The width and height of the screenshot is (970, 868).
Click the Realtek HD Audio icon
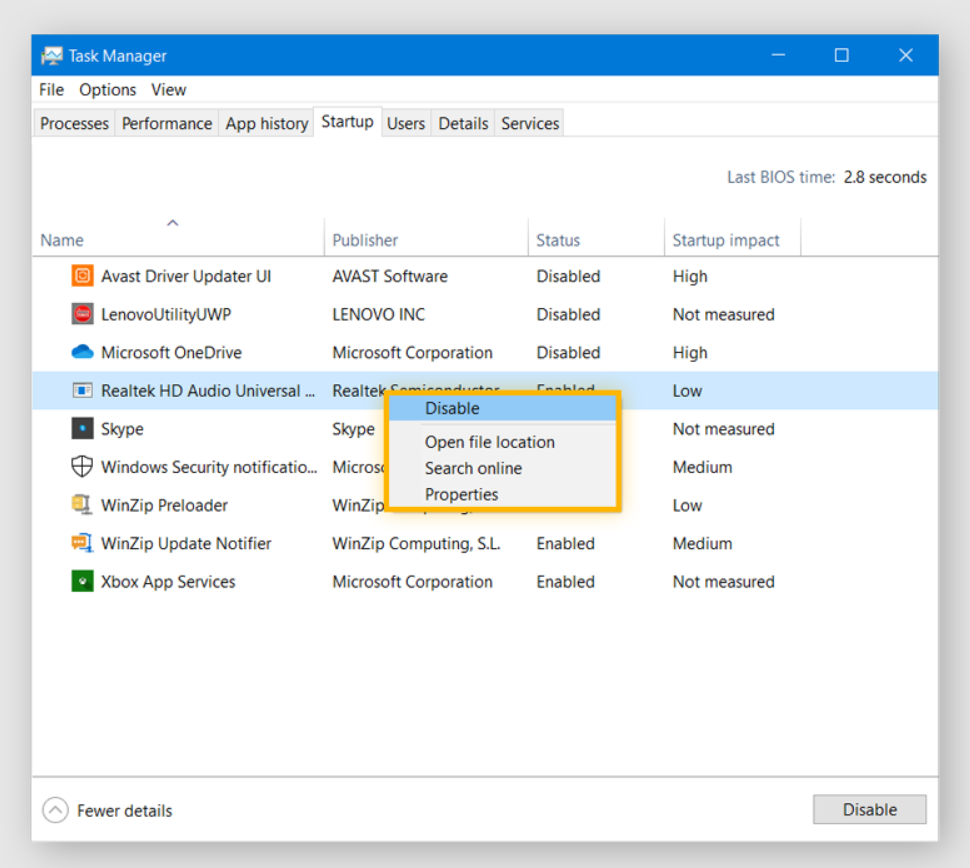(x=82, y=390)
